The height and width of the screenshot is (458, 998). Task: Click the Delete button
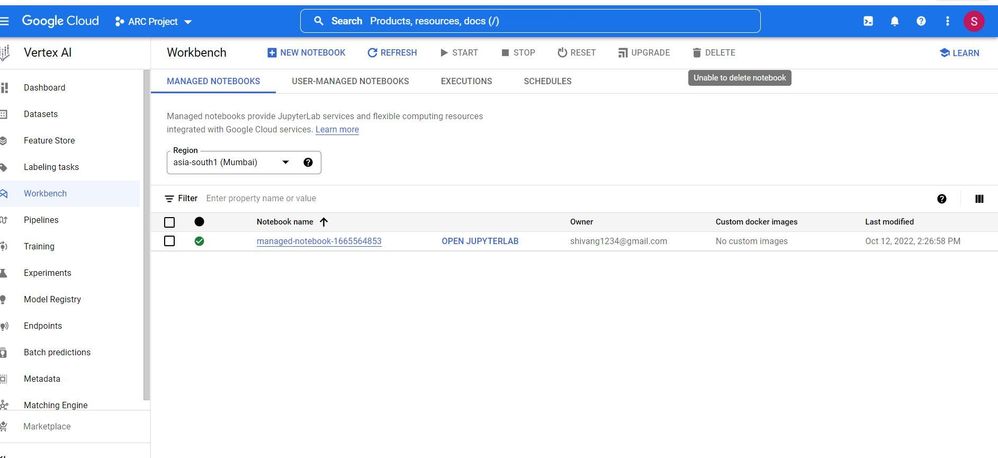click(713, 53)
